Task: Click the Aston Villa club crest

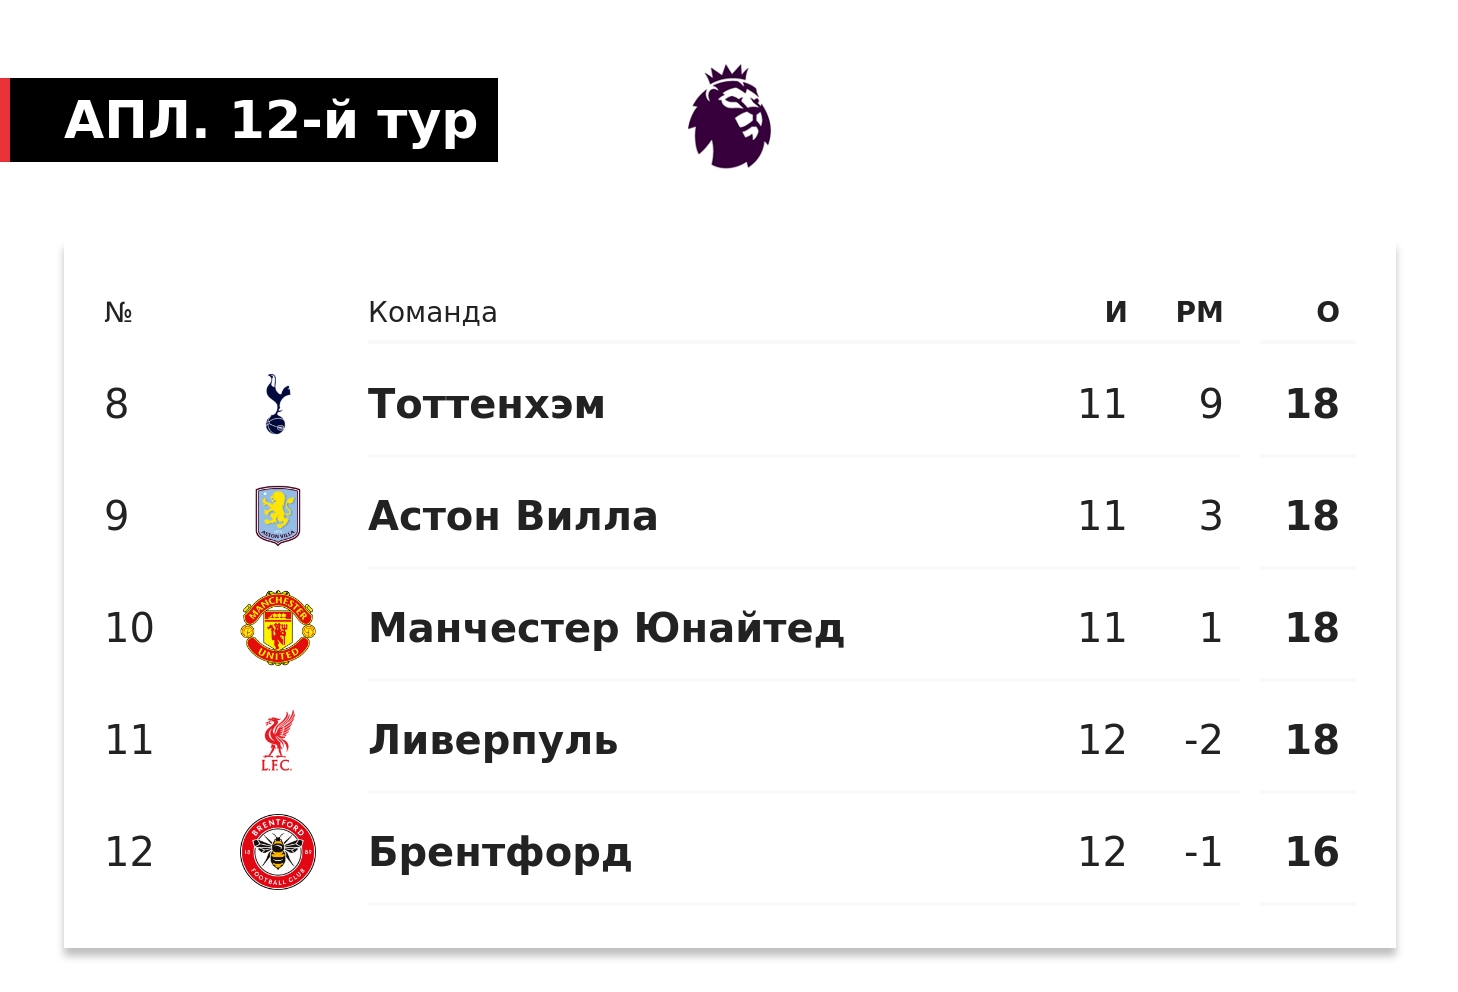Action: (277, 516)
